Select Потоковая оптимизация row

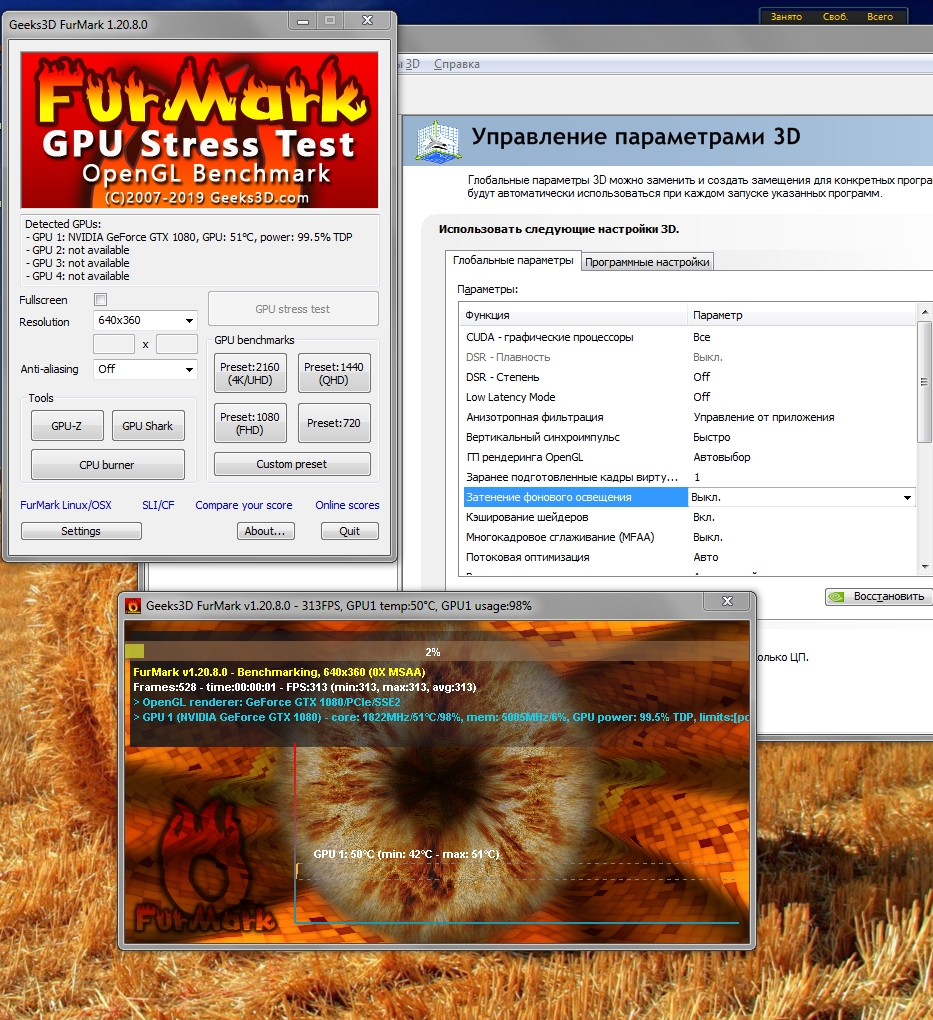688,557
